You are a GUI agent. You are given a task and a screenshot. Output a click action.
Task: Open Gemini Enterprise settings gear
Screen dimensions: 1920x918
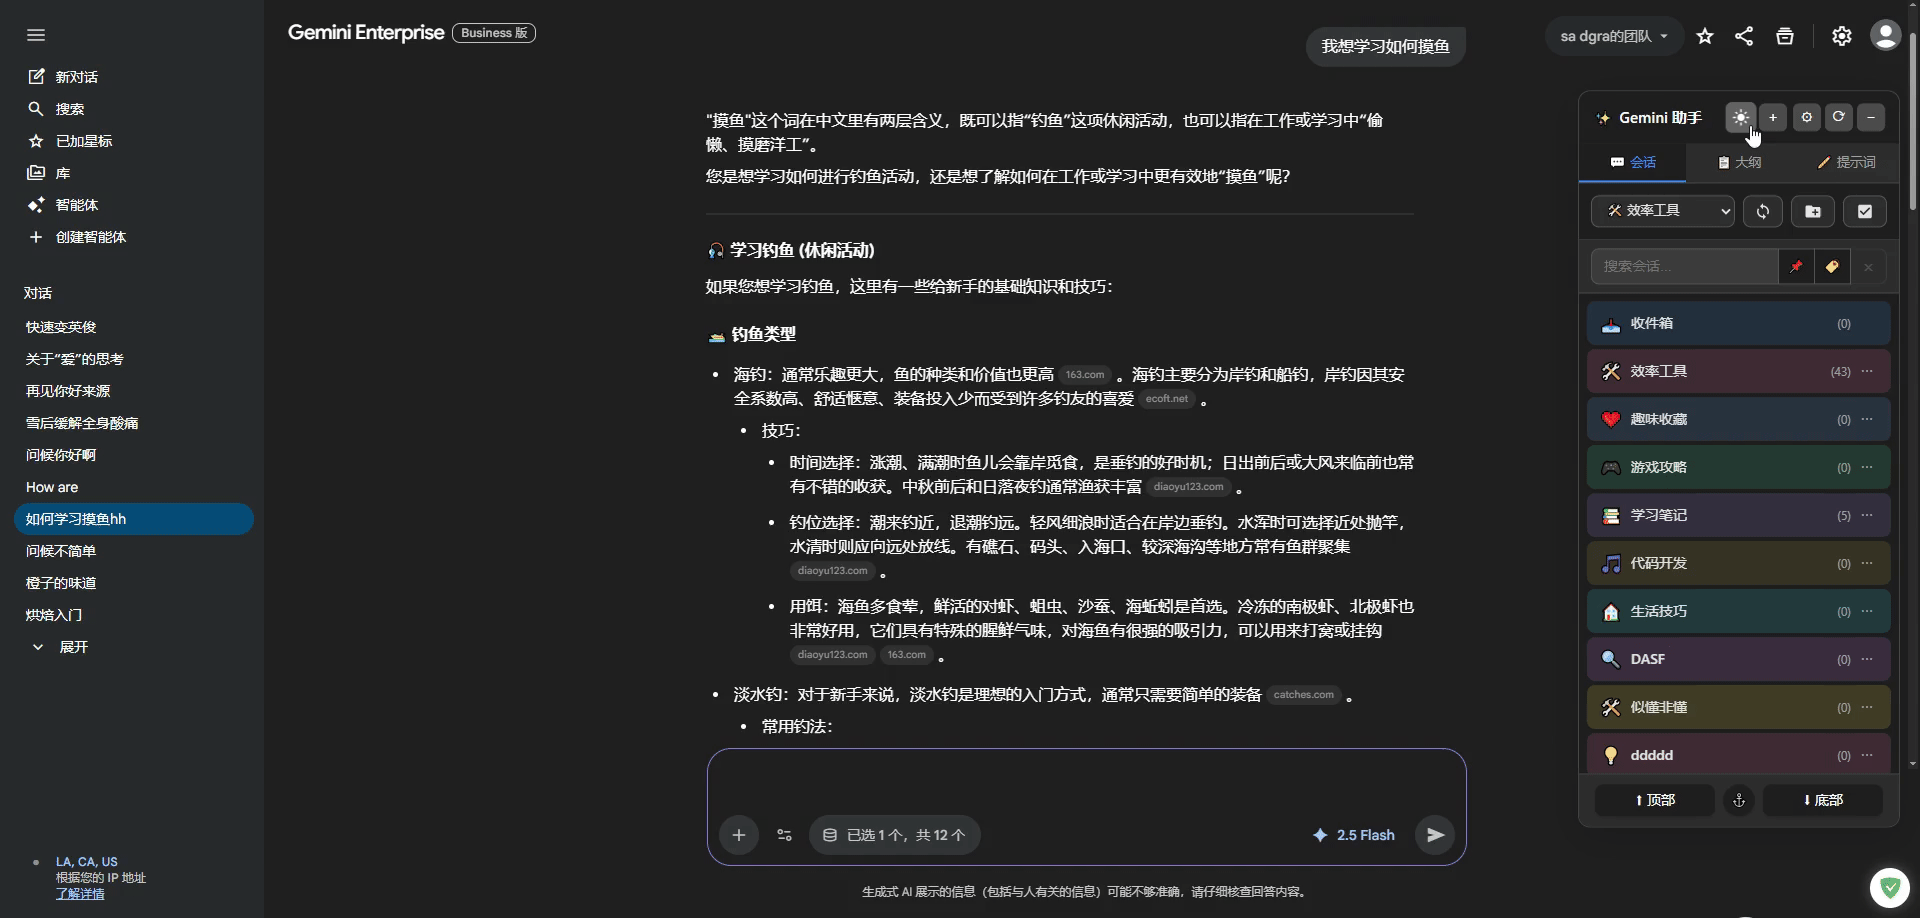[1841, 36]
